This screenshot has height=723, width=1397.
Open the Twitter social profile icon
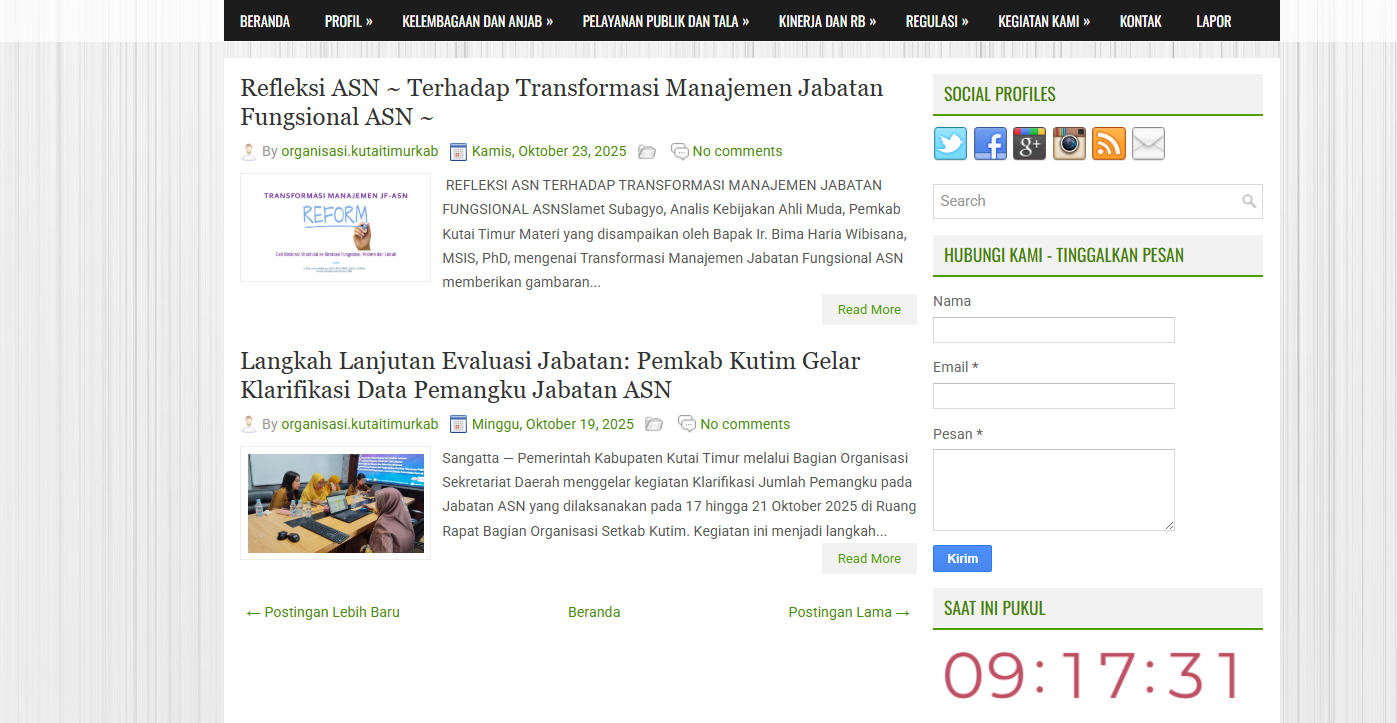(950, 144)
